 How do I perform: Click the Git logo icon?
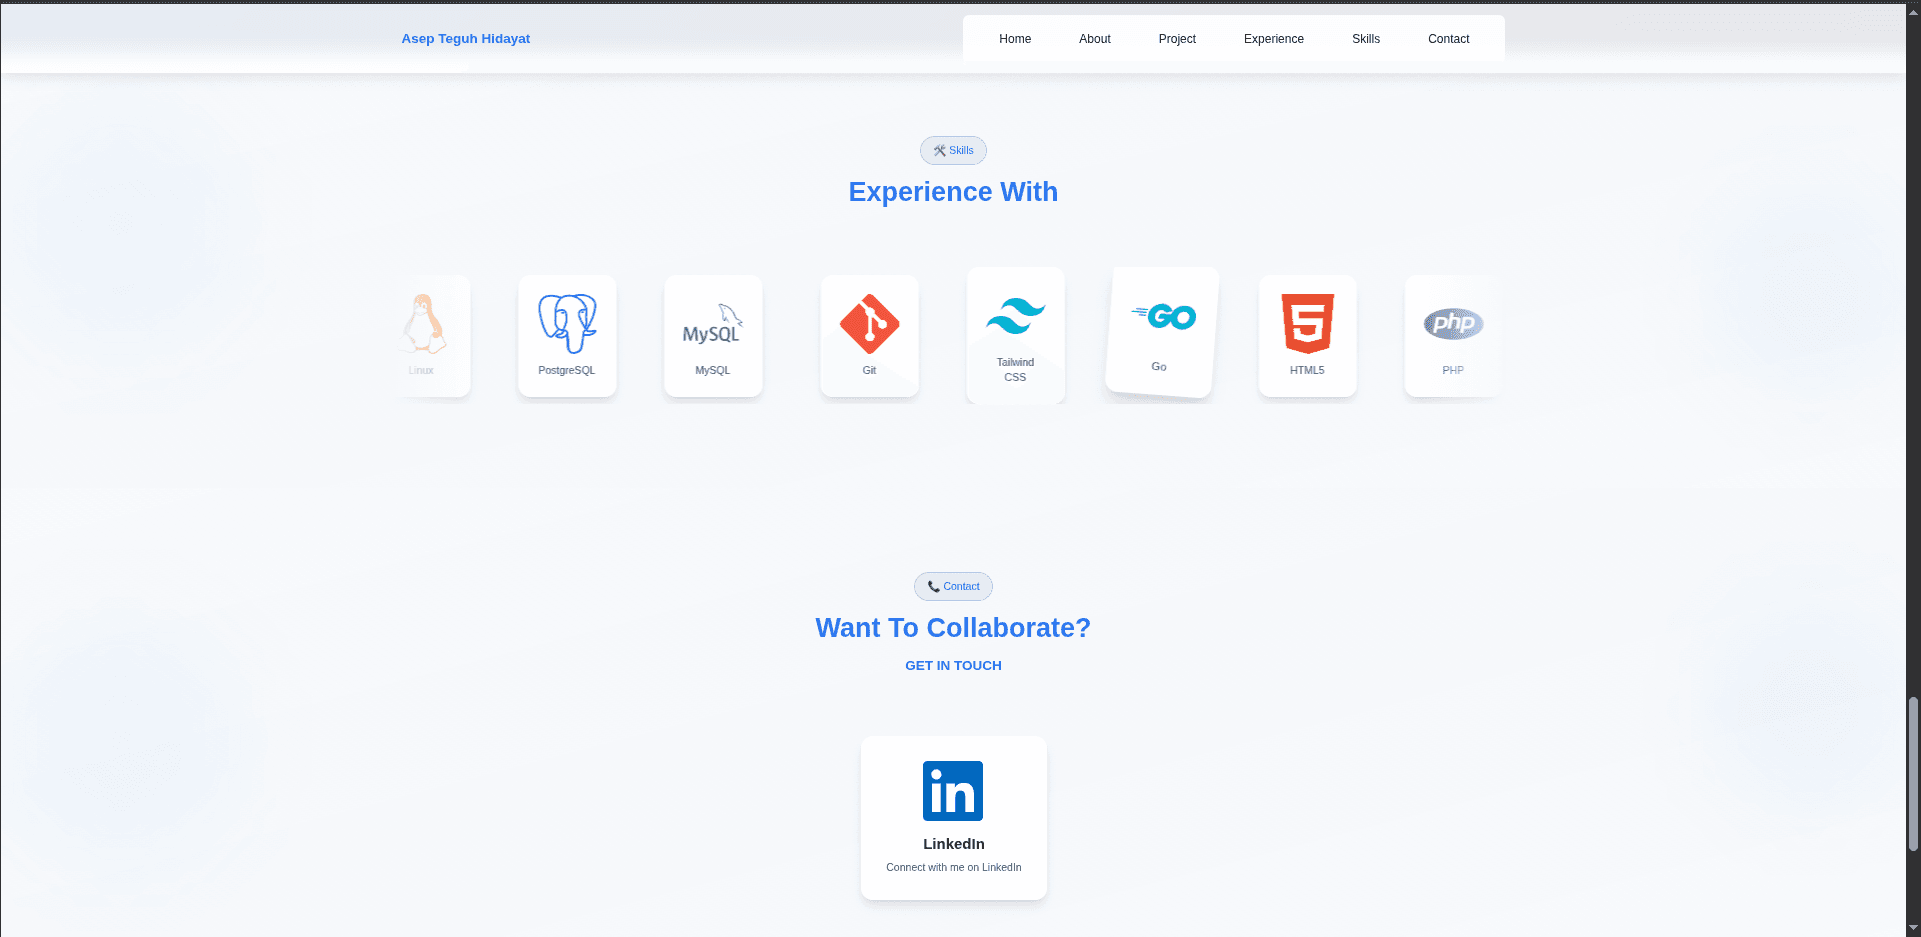pos(869,324)
